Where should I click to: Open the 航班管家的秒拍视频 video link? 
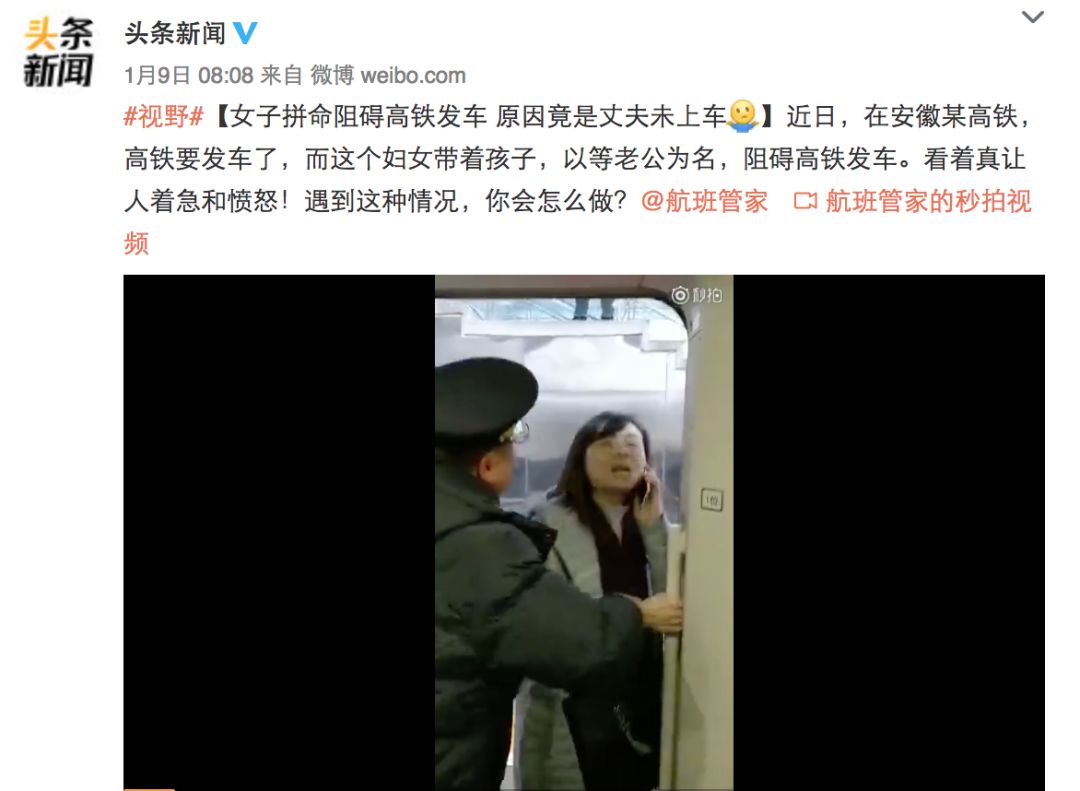coord(928,201)
